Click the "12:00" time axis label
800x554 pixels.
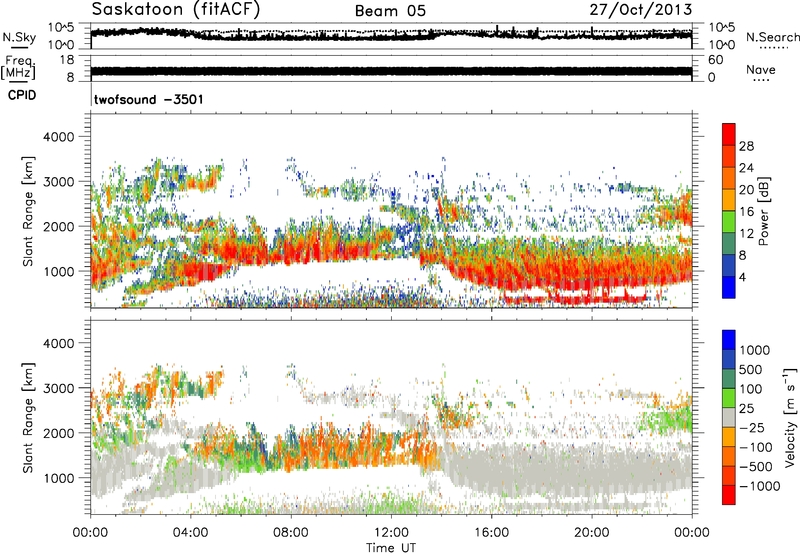click(391, 533)
